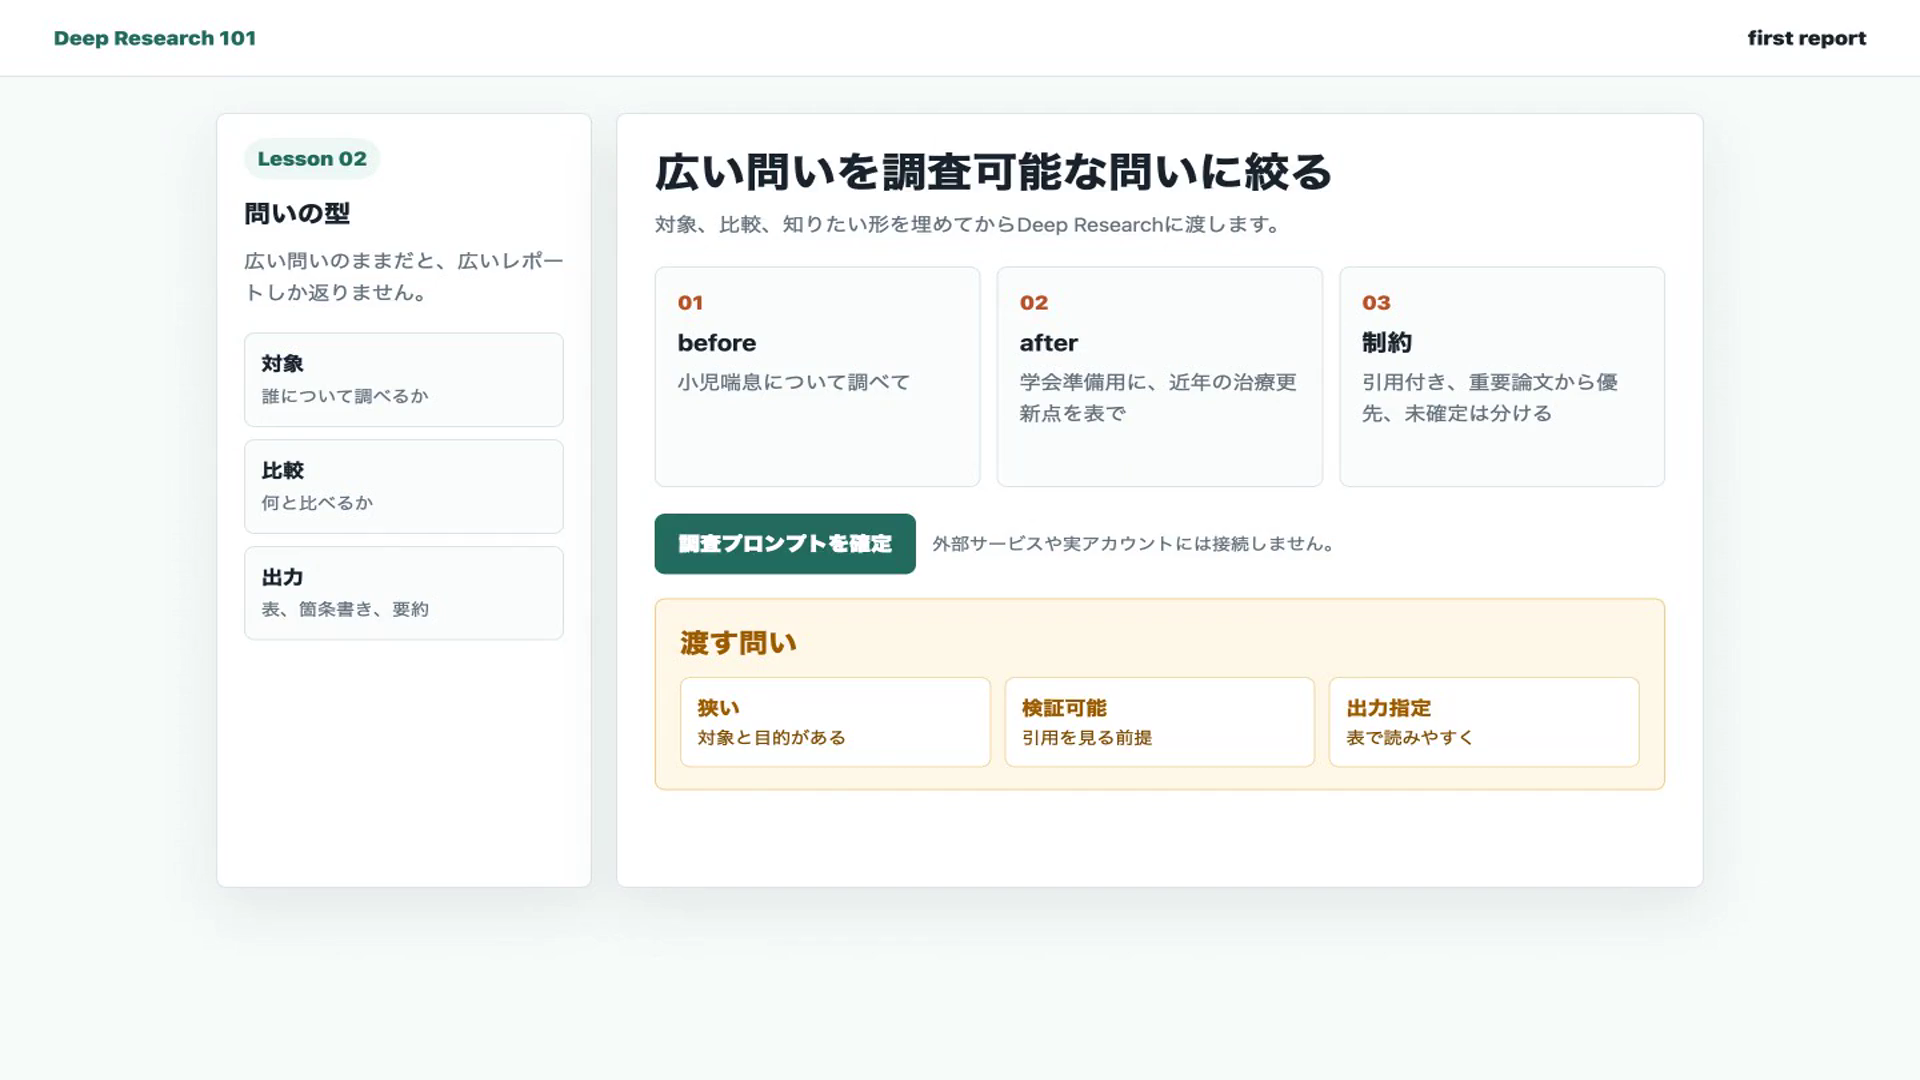Click the 検証可能 result card

pyautogui.click(x=1160, y=722)
